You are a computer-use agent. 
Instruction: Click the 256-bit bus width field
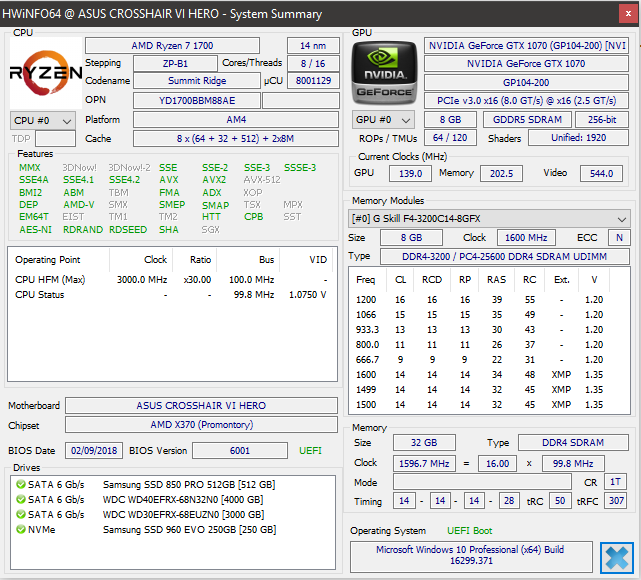602,120
